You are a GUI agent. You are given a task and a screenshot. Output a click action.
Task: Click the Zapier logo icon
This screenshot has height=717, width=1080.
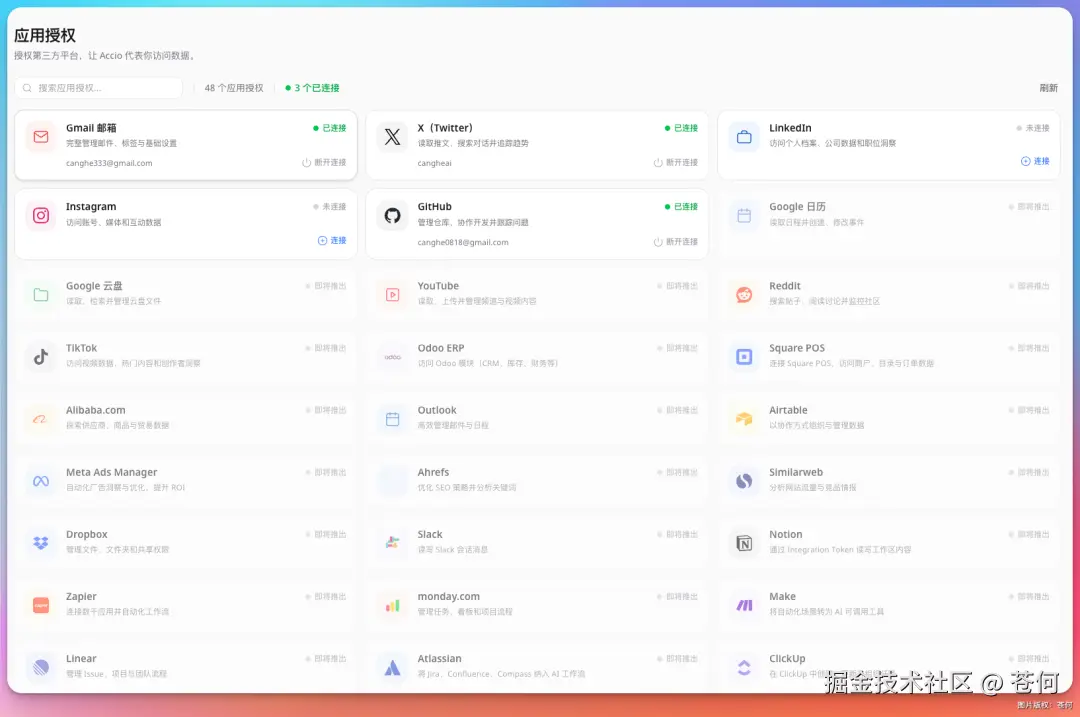click(41, 605)
